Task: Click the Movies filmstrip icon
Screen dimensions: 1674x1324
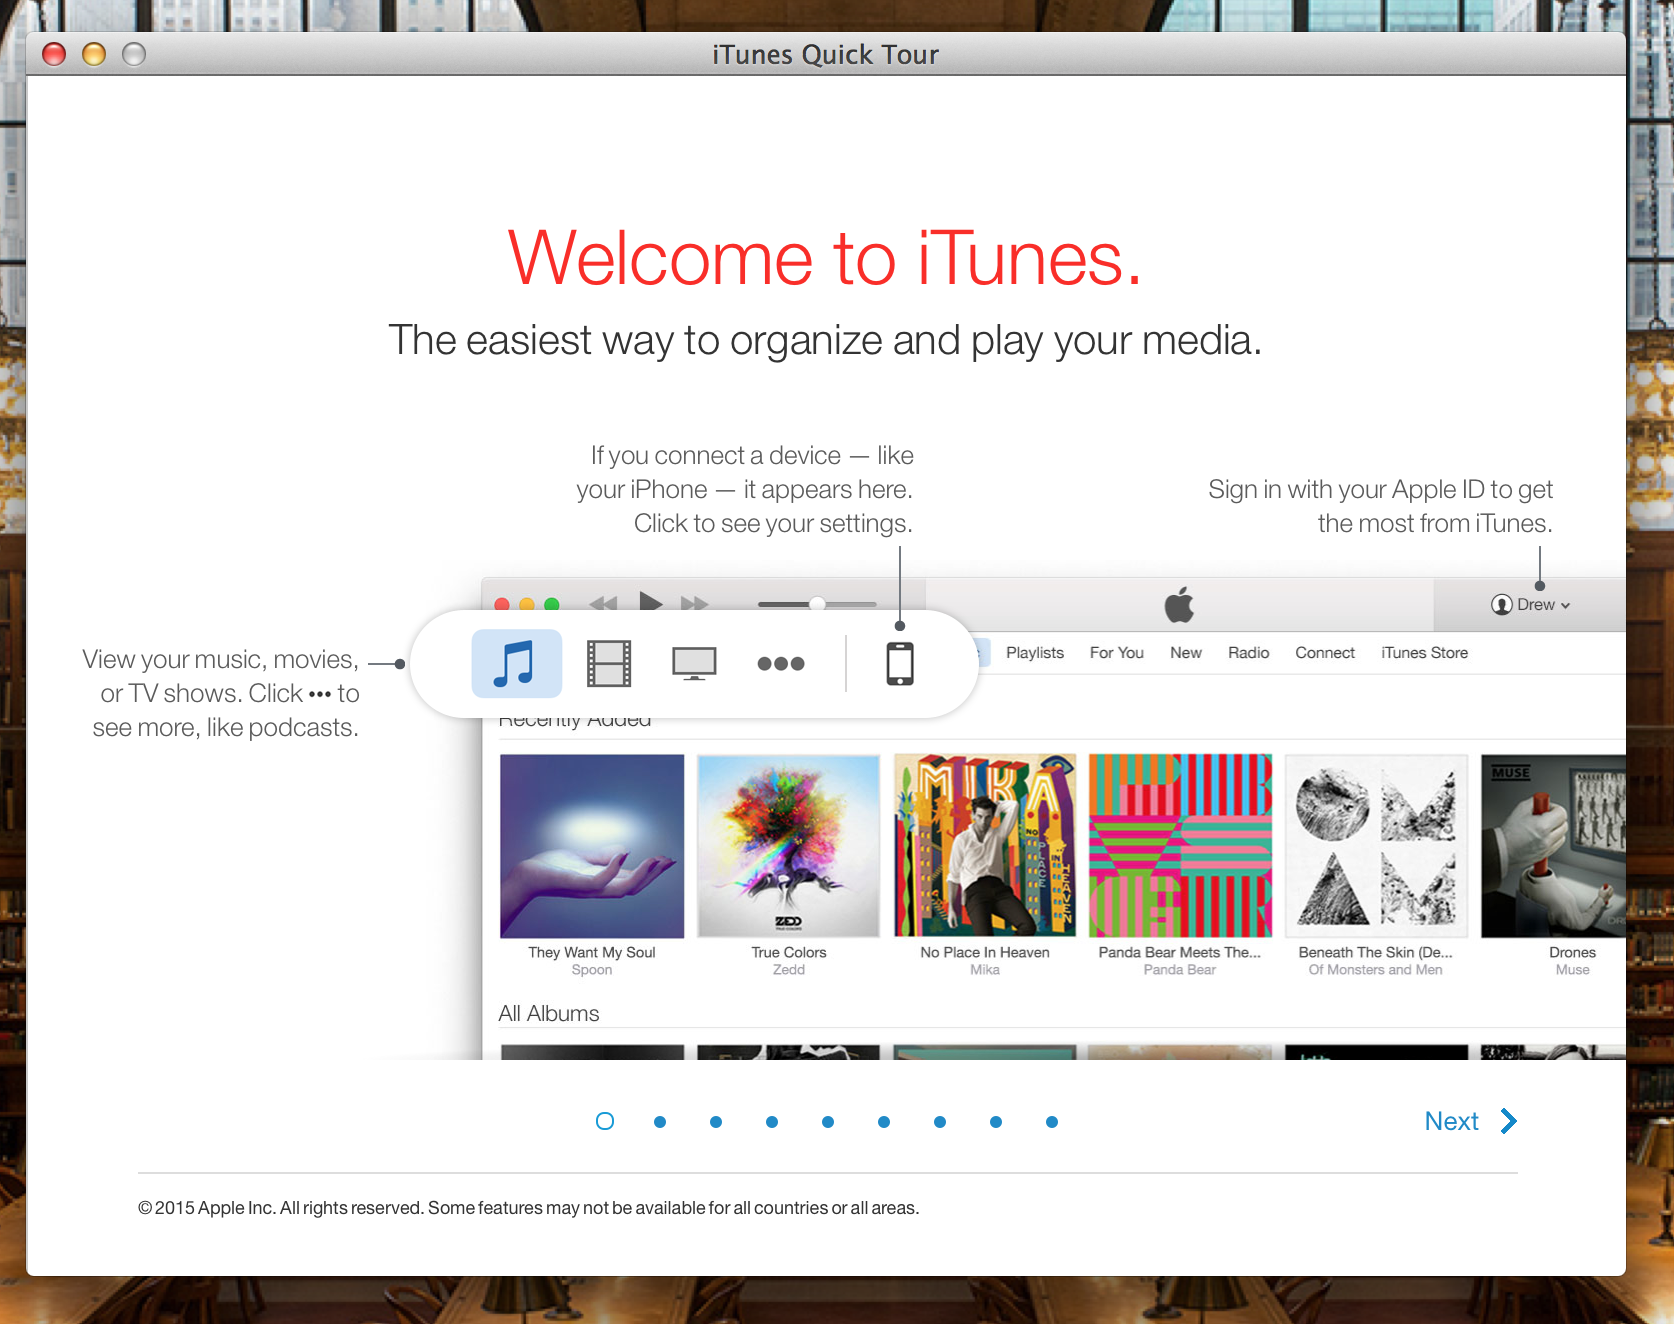Action: pos(608,663)
